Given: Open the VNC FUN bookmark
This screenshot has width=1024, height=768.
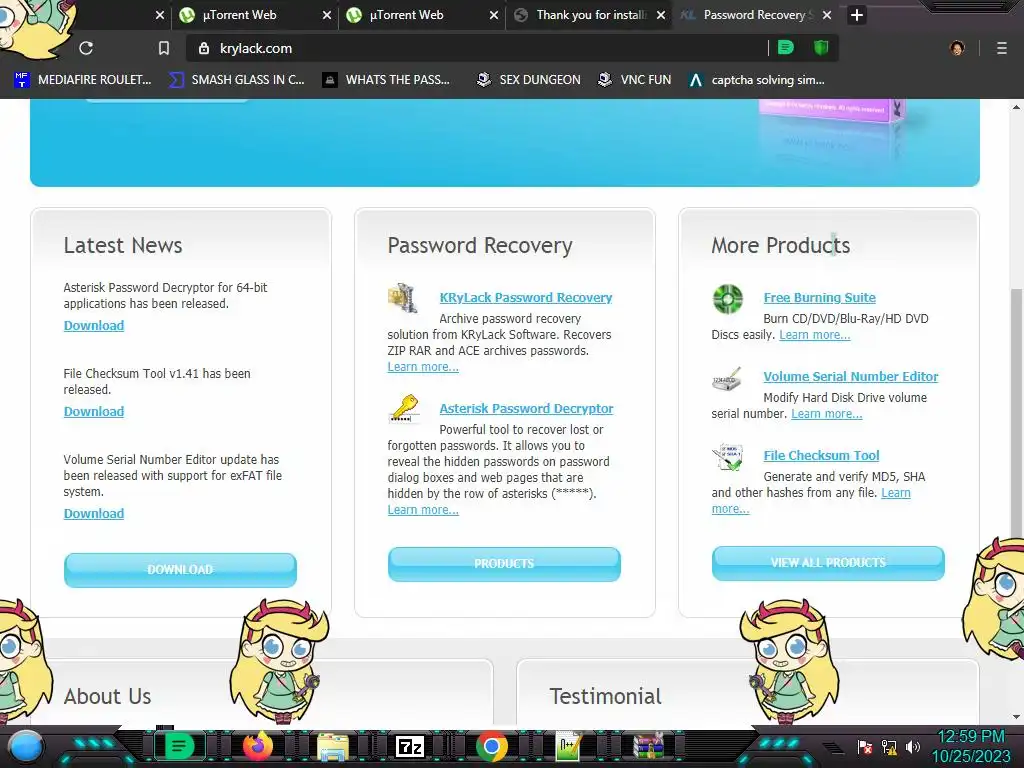Looking at the screenshot, I should pos(635,80).
